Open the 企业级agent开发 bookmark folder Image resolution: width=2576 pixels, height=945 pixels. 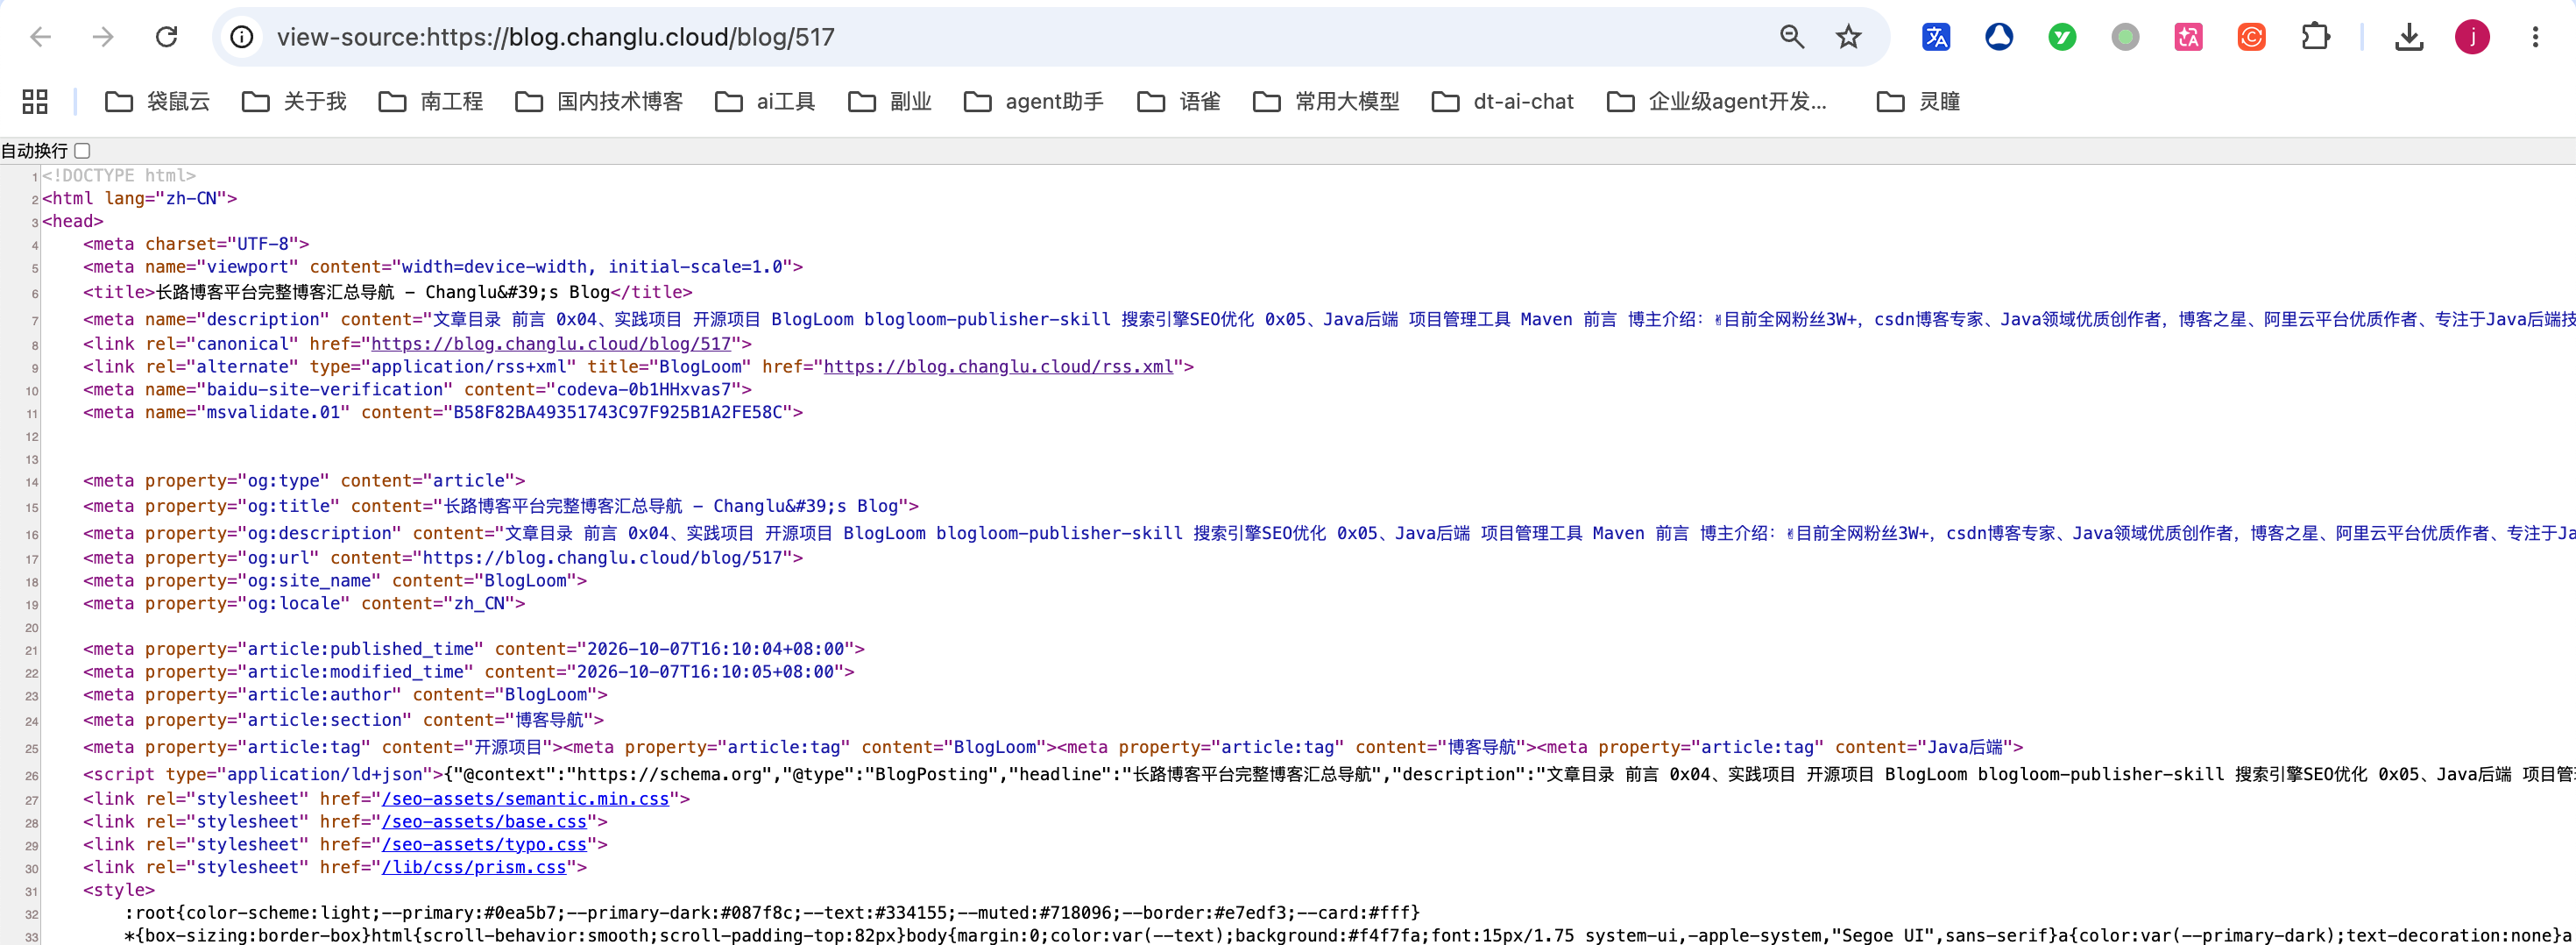click(1717, 101)
